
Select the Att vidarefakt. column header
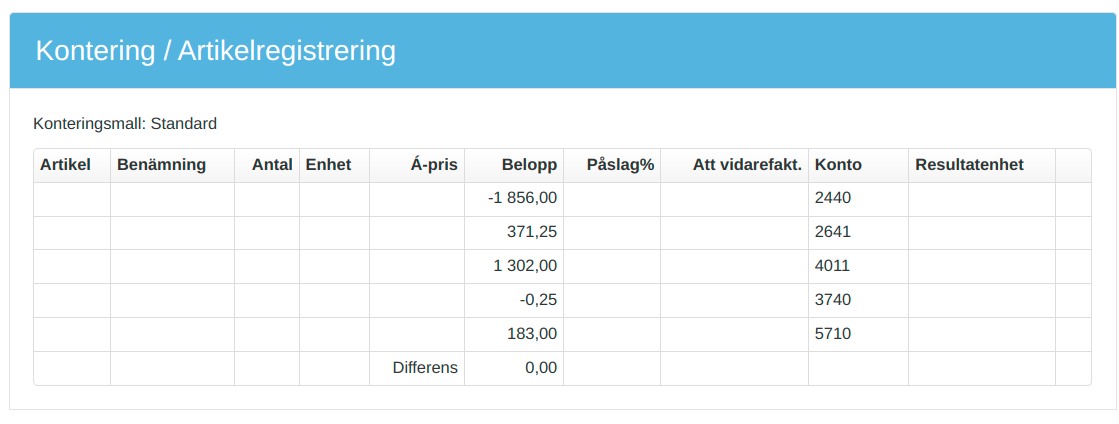tap(747, 165)
